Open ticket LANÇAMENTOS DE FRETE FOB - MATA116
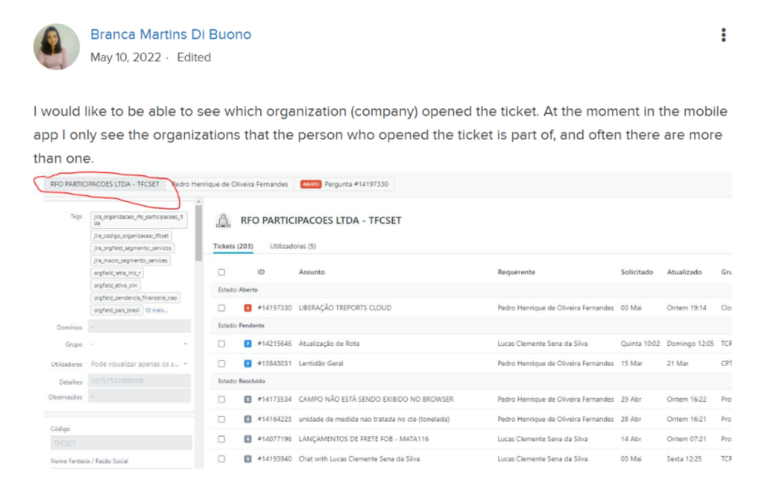 coord(364,439)
